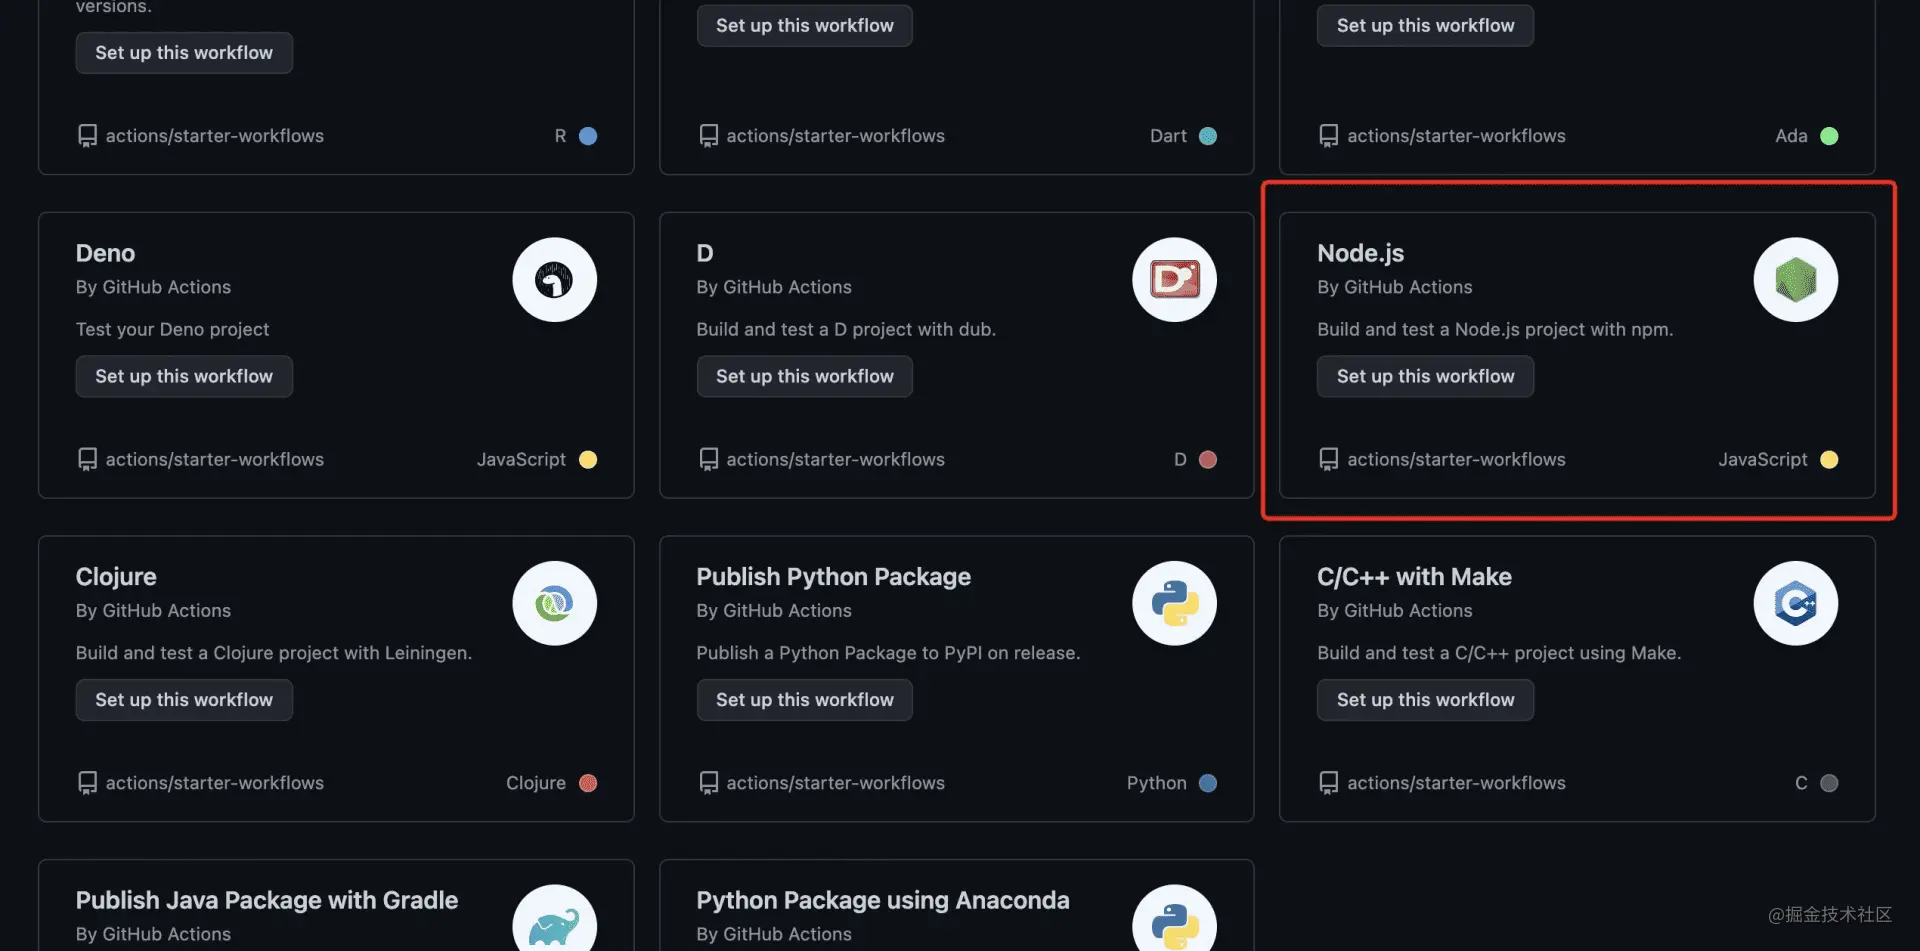The height and width of the screenshot is (951, 1920).
Task: Set up the Publish Python Package workflow
Action: pyautogui.click(x=805, y=700)
